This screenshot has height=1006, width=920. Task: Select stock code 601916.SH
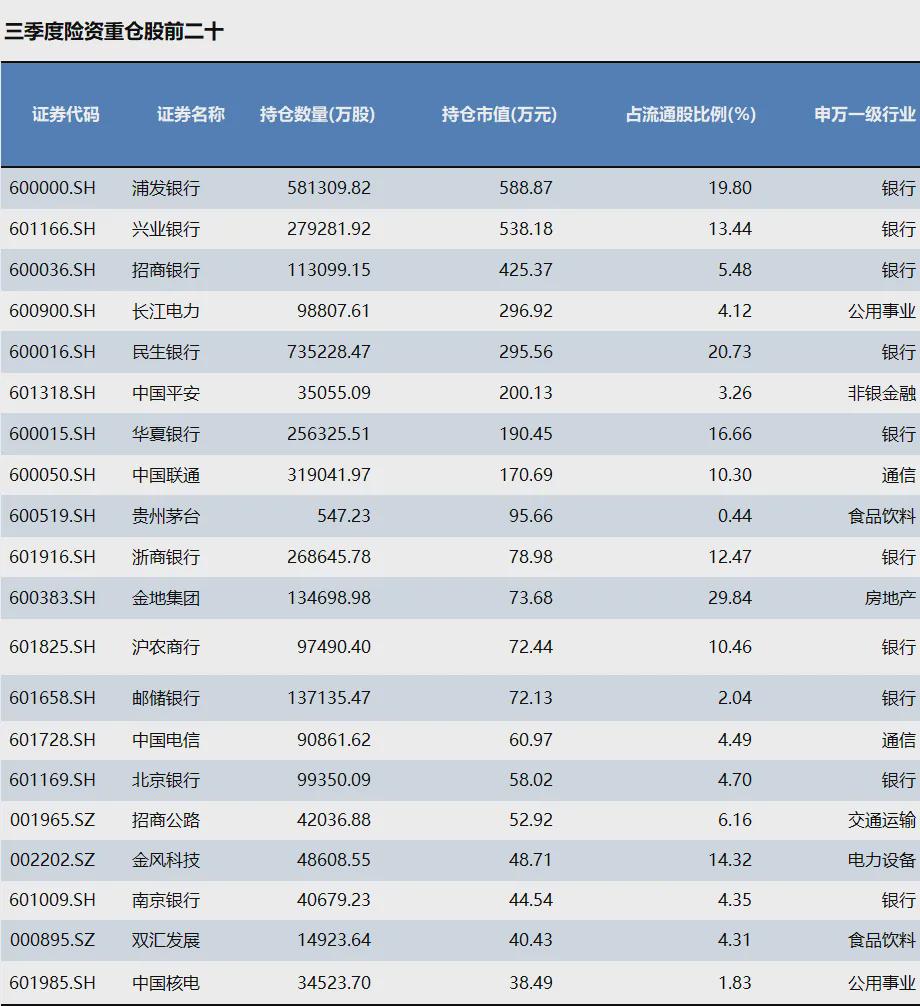point(52,558)
